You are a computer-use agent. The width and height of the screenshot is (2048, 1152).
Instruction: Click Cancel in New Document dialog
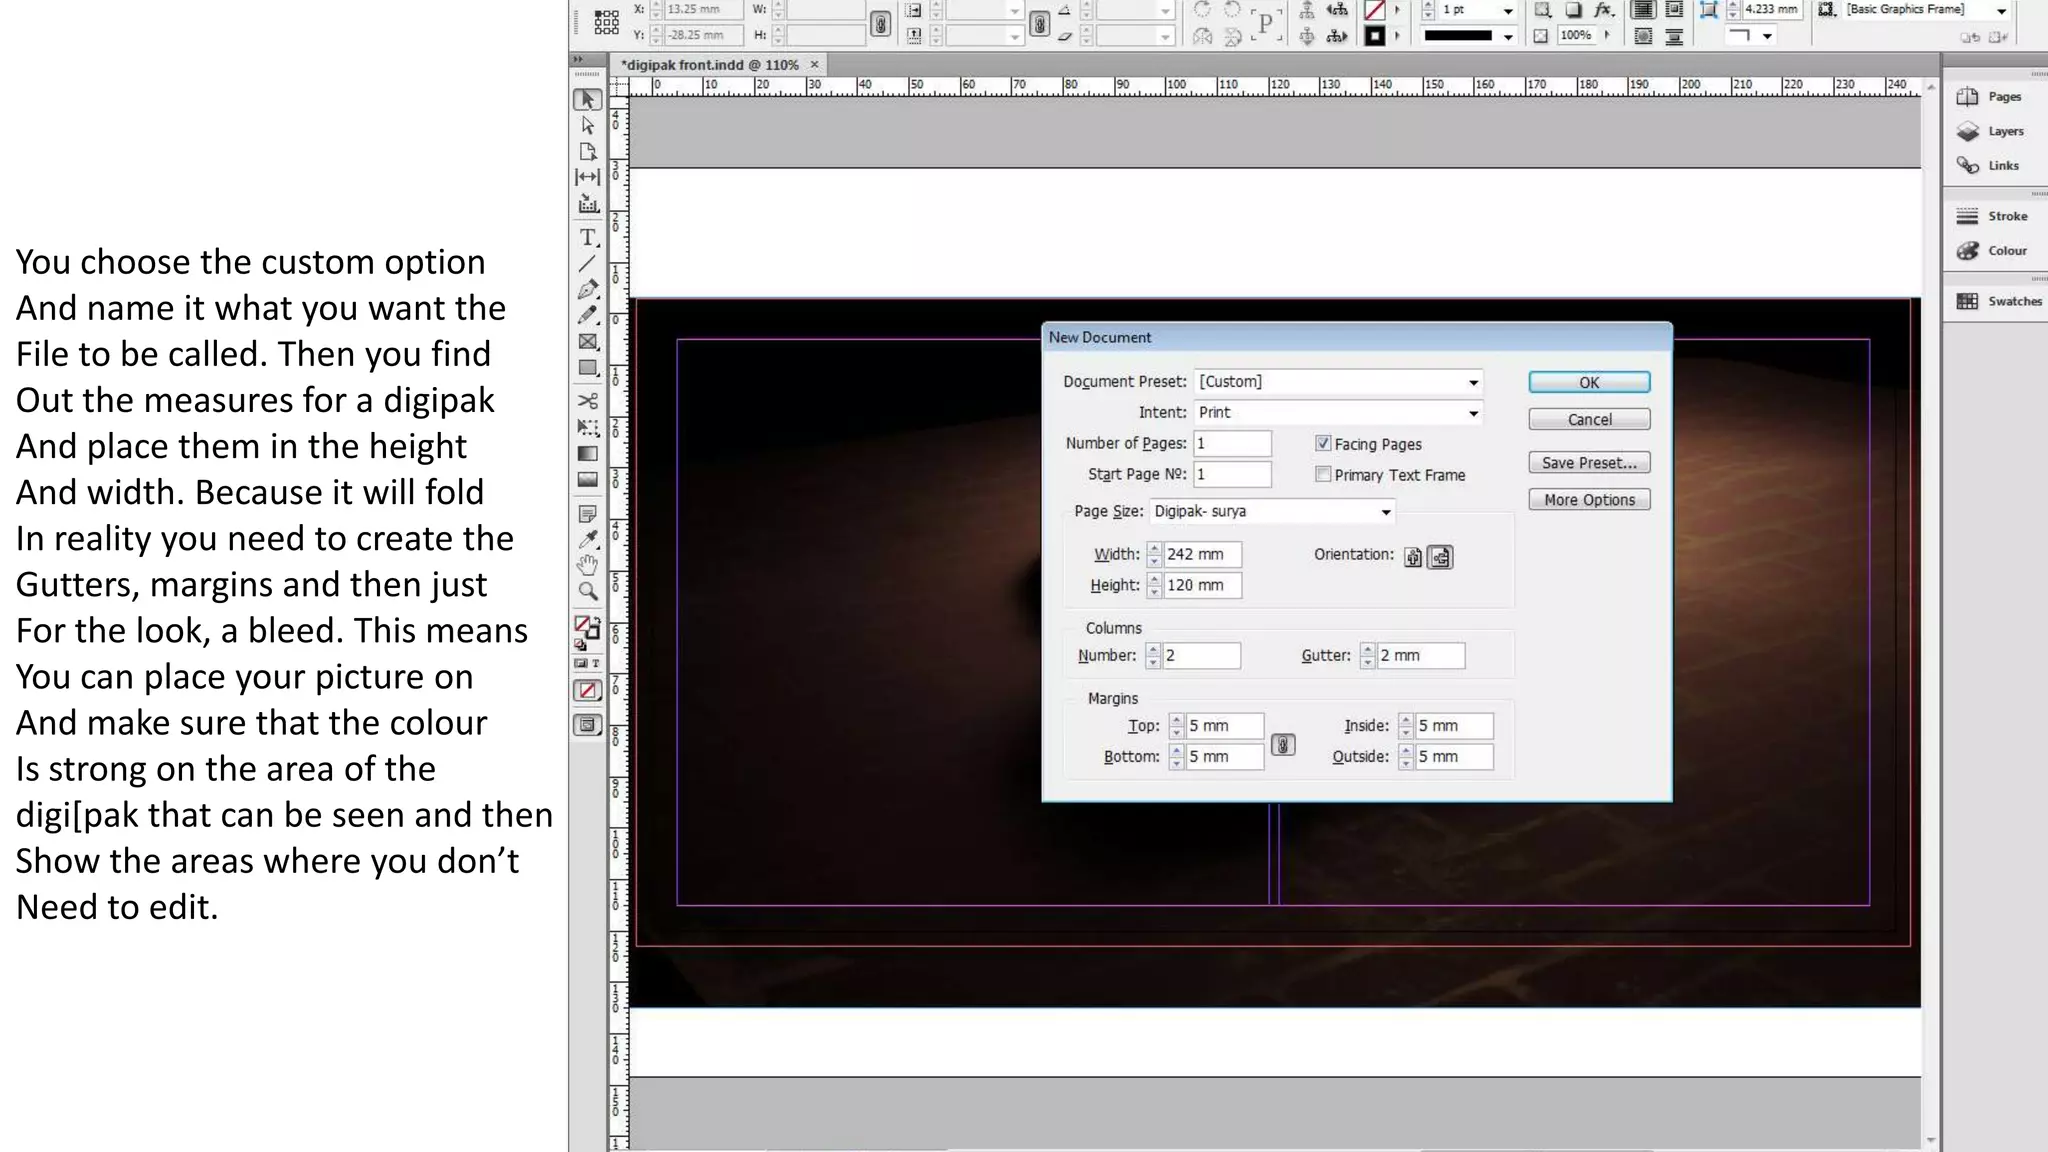(x=1589, y=419)
